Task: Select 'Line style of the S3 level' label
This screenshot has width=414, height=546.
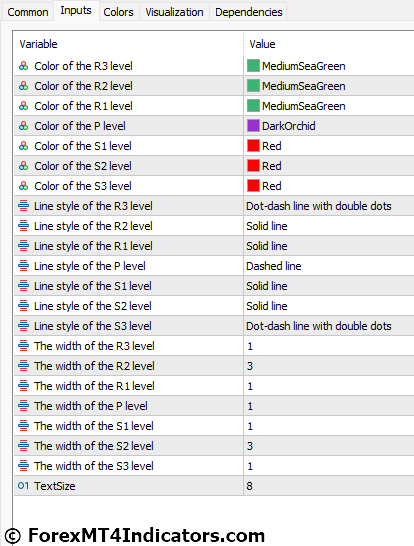Action: tap(93, 326)
